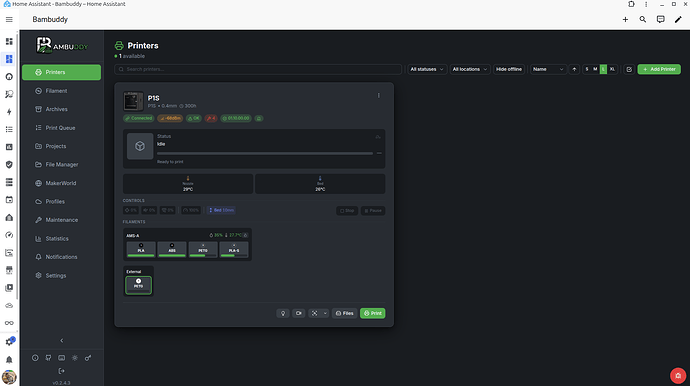Open Statistics page
The height and width of the screenshot is (386, 690).
[62, 239]
